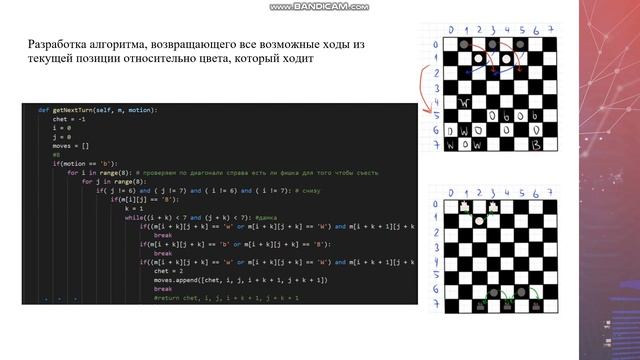Click code line "if(motion == 'b'):"
Screen dimensions: 640x360
(85, 164)
